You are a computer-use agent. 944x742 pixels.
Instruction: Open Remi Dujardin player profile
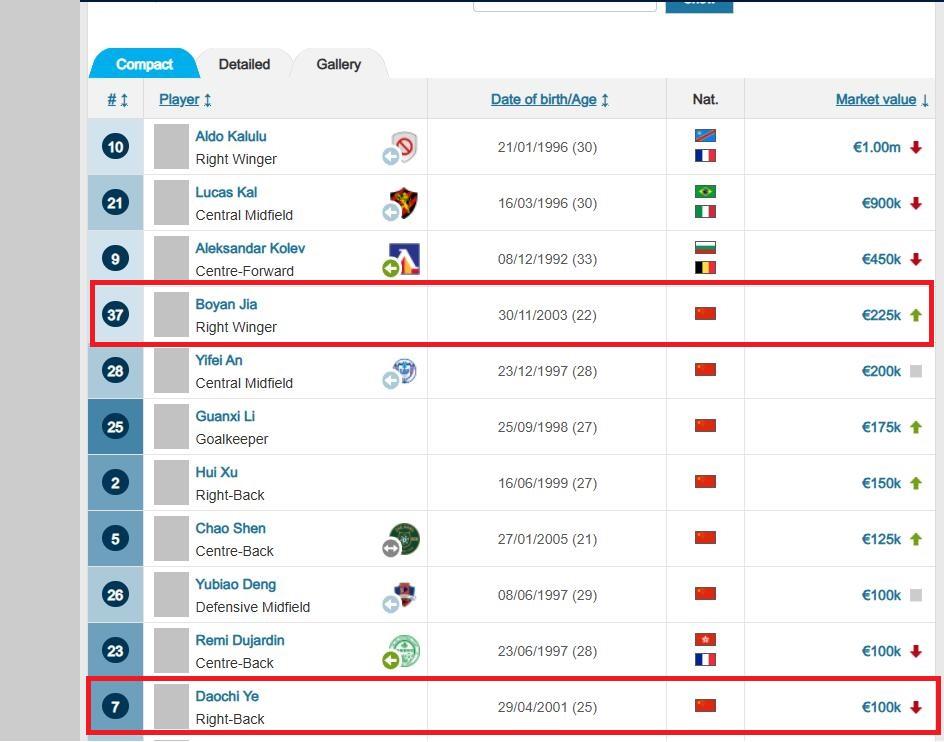click(240, 640)
